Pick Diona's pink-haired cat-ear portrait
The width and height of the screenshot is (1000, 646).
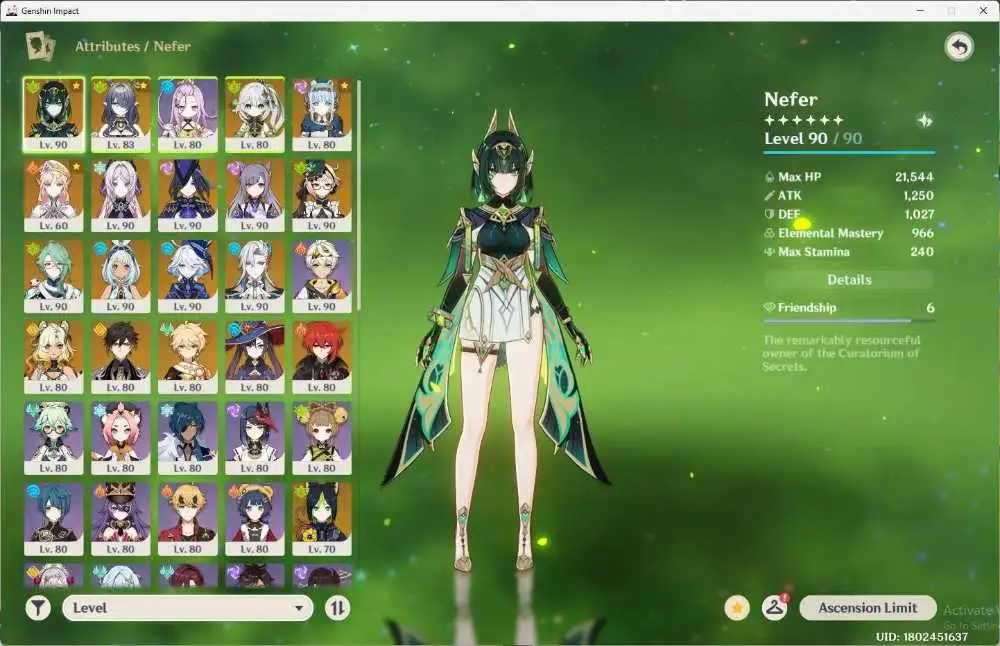click(x=121, y=438)
